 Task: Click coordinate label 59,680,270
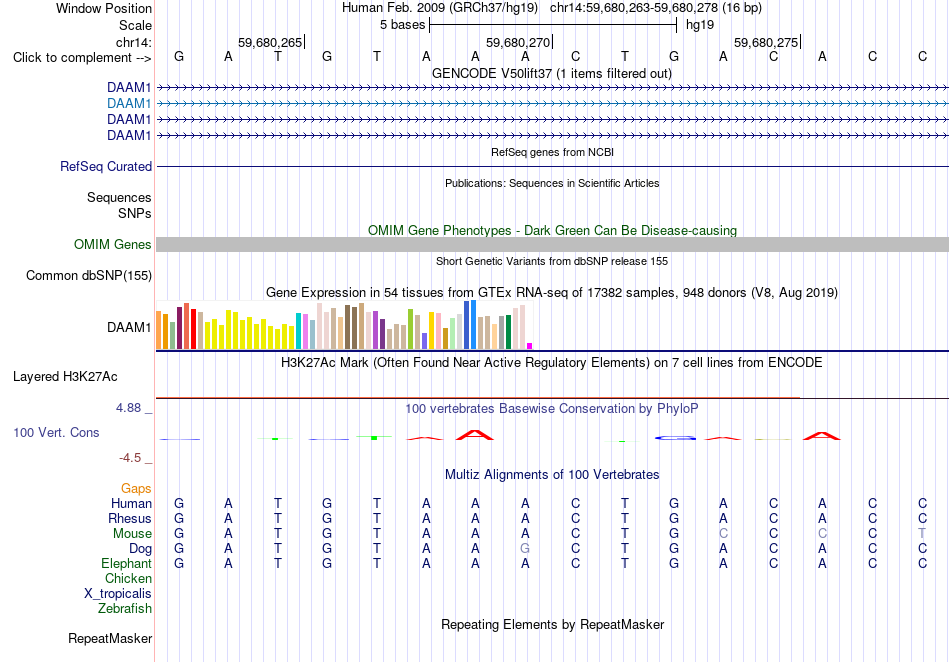(x=518, y=42)
